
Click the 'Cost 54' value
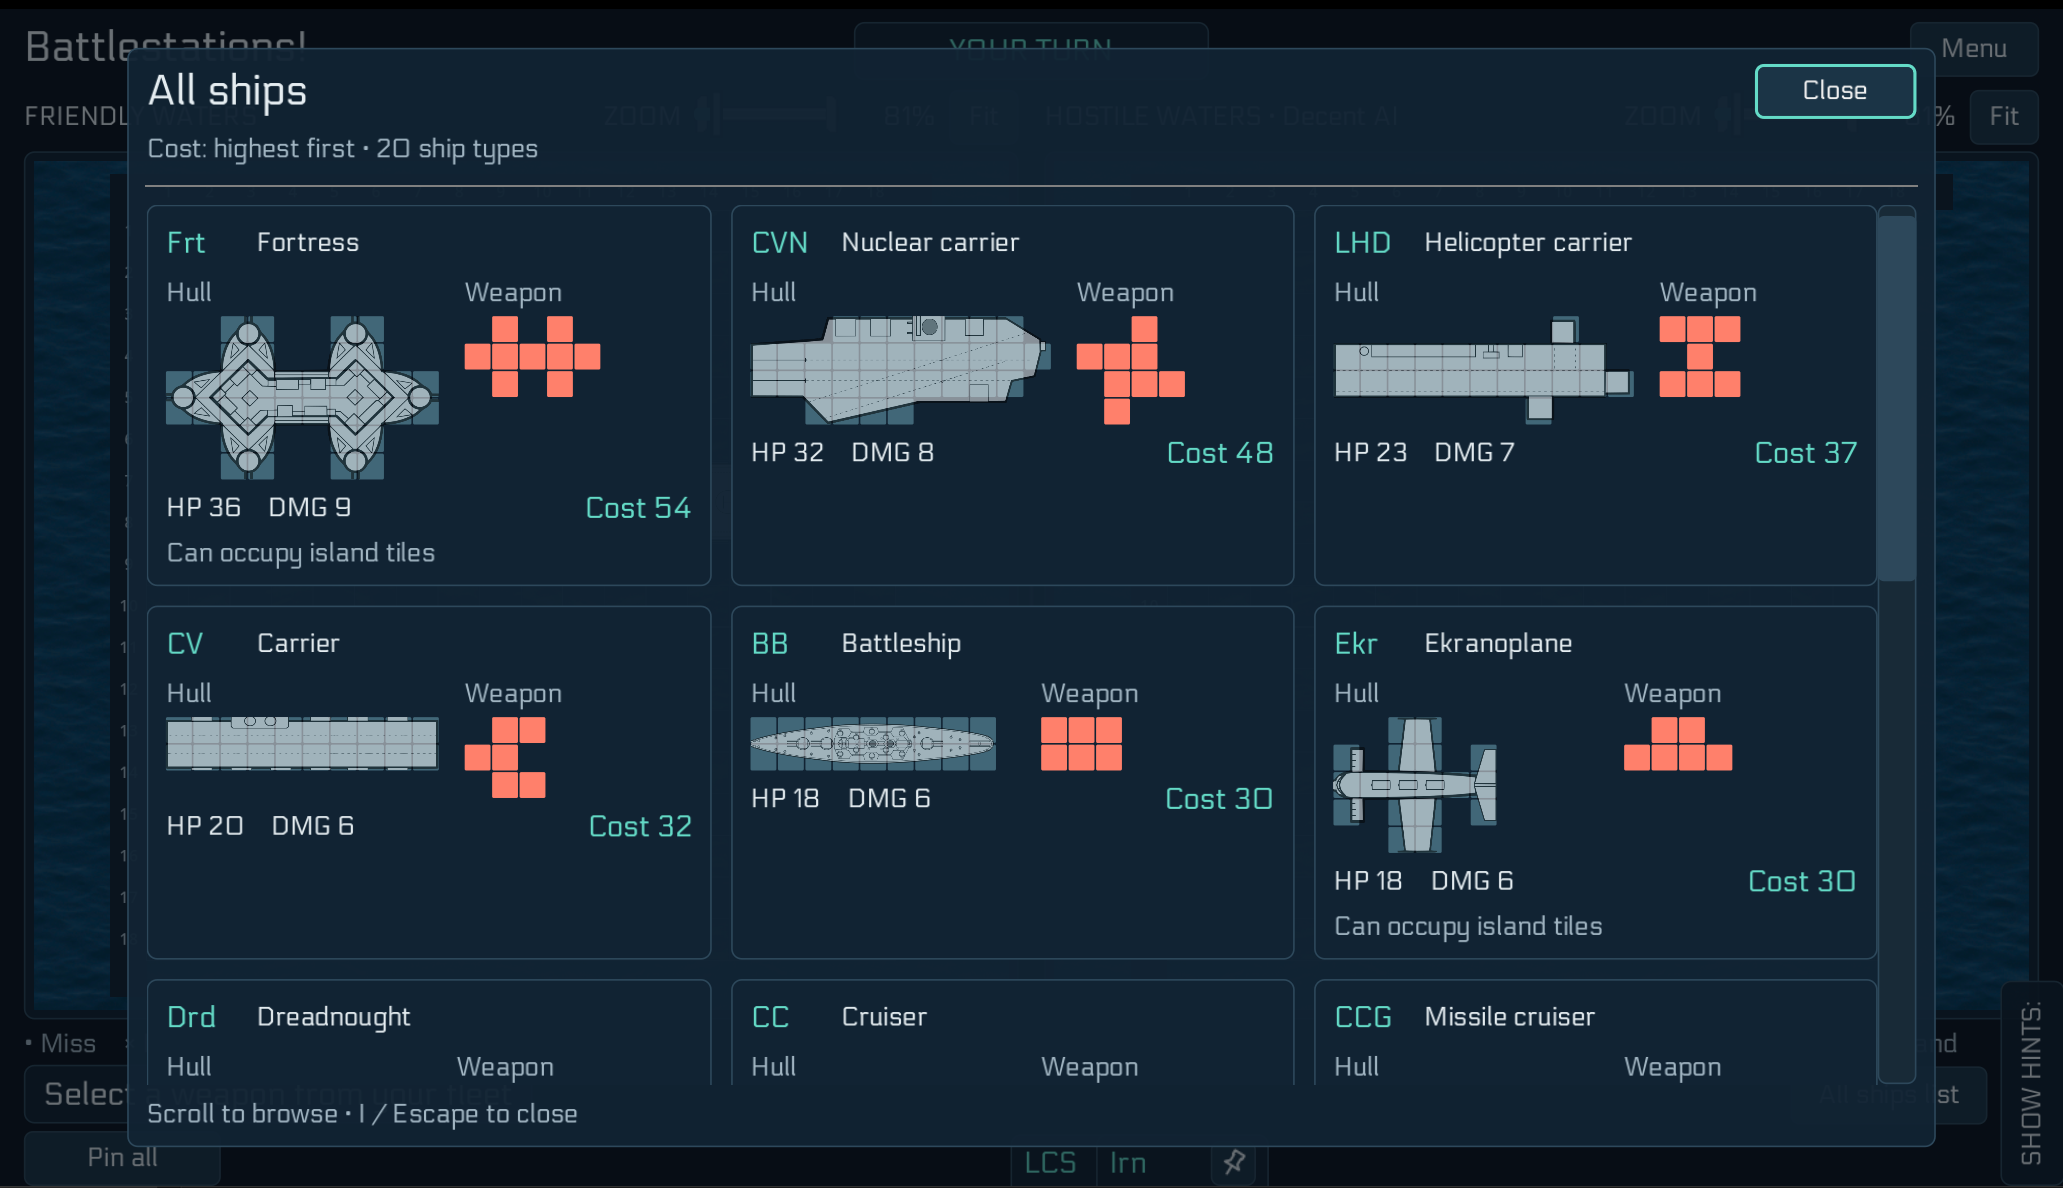pyautogui.click(x=638, y=508)
